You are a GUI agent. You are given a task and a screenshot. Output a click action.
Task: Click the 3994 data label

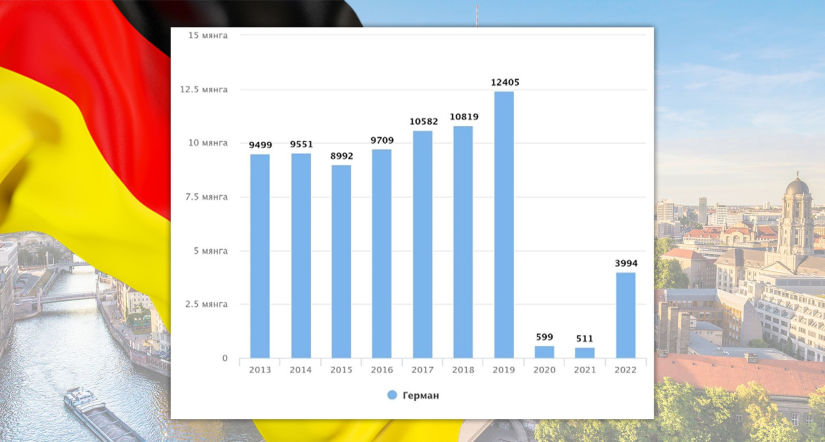(626, 264)
